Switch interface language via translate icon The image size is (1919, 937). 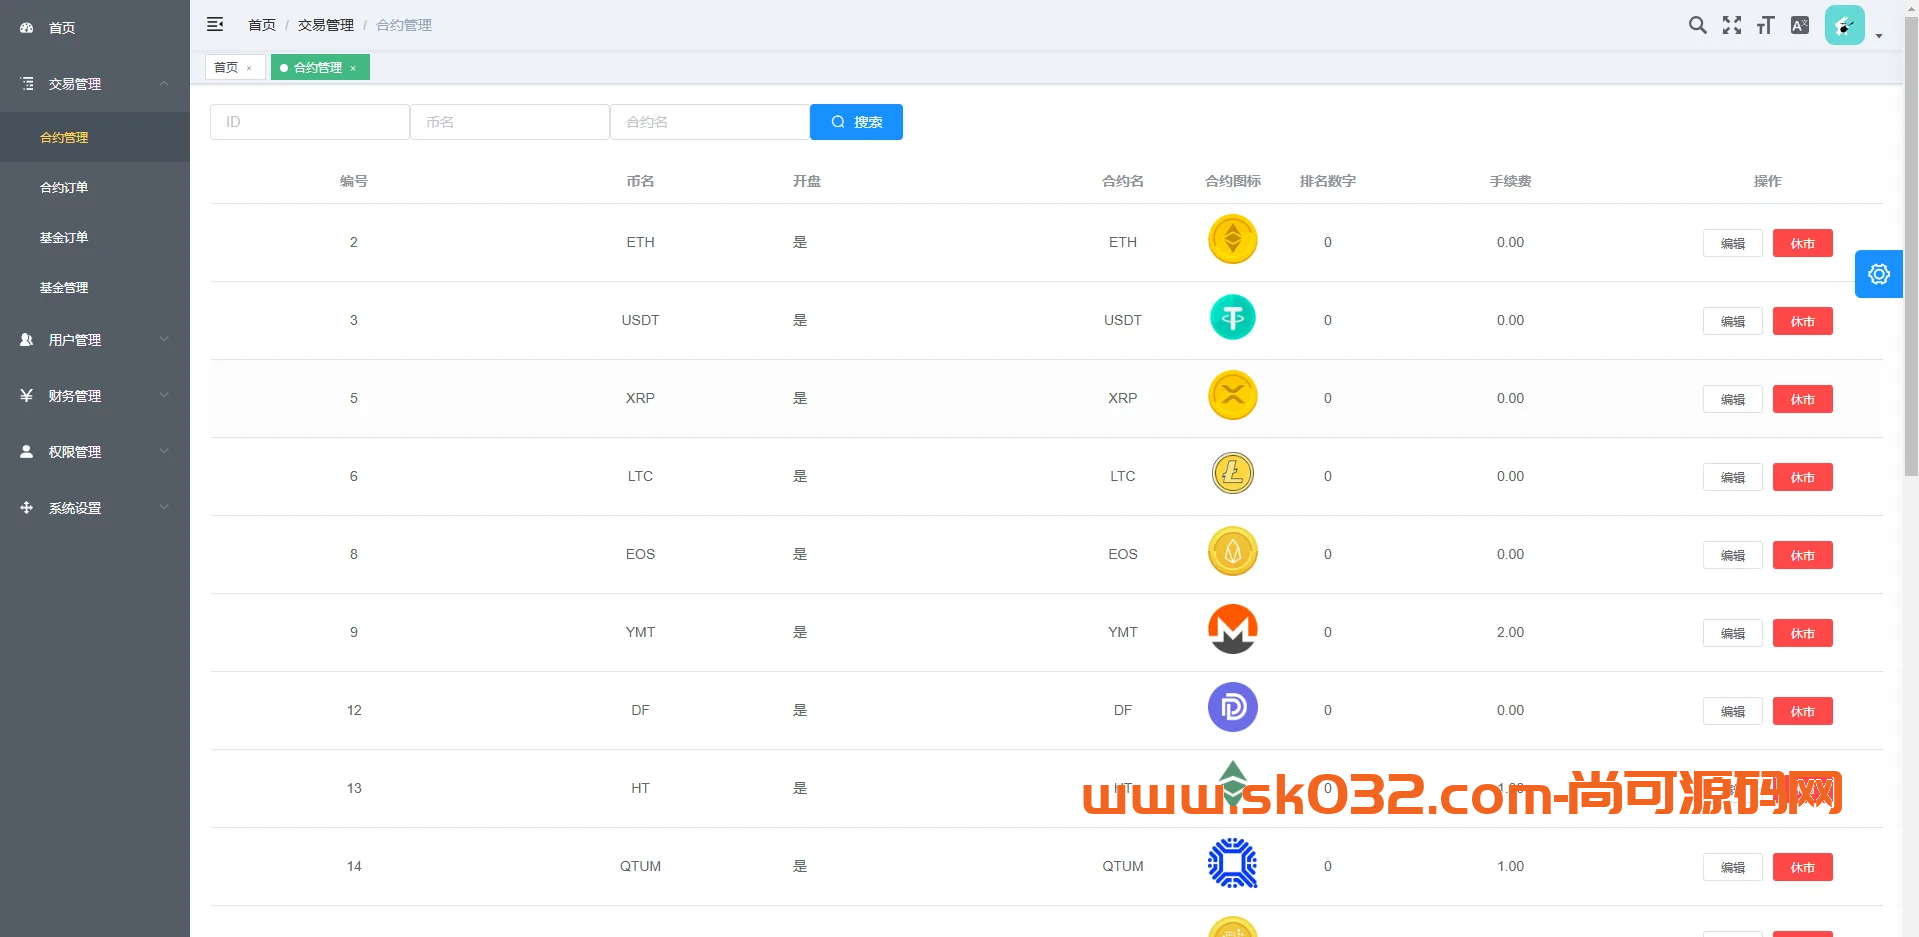pos(1799,25)
